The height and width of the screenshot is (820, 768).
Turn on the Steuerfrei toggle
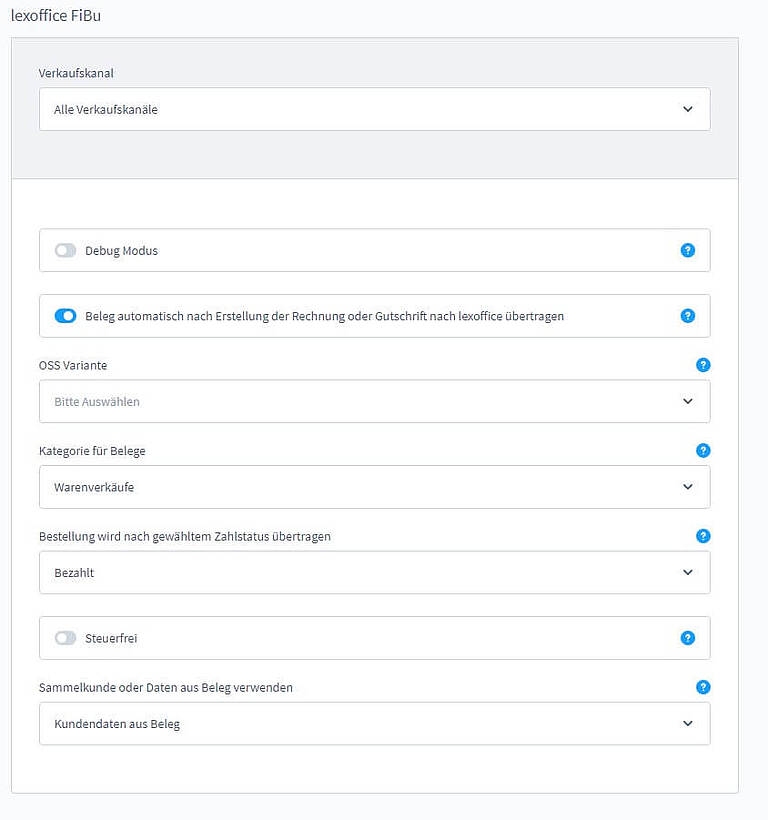[x=65, y=638]
